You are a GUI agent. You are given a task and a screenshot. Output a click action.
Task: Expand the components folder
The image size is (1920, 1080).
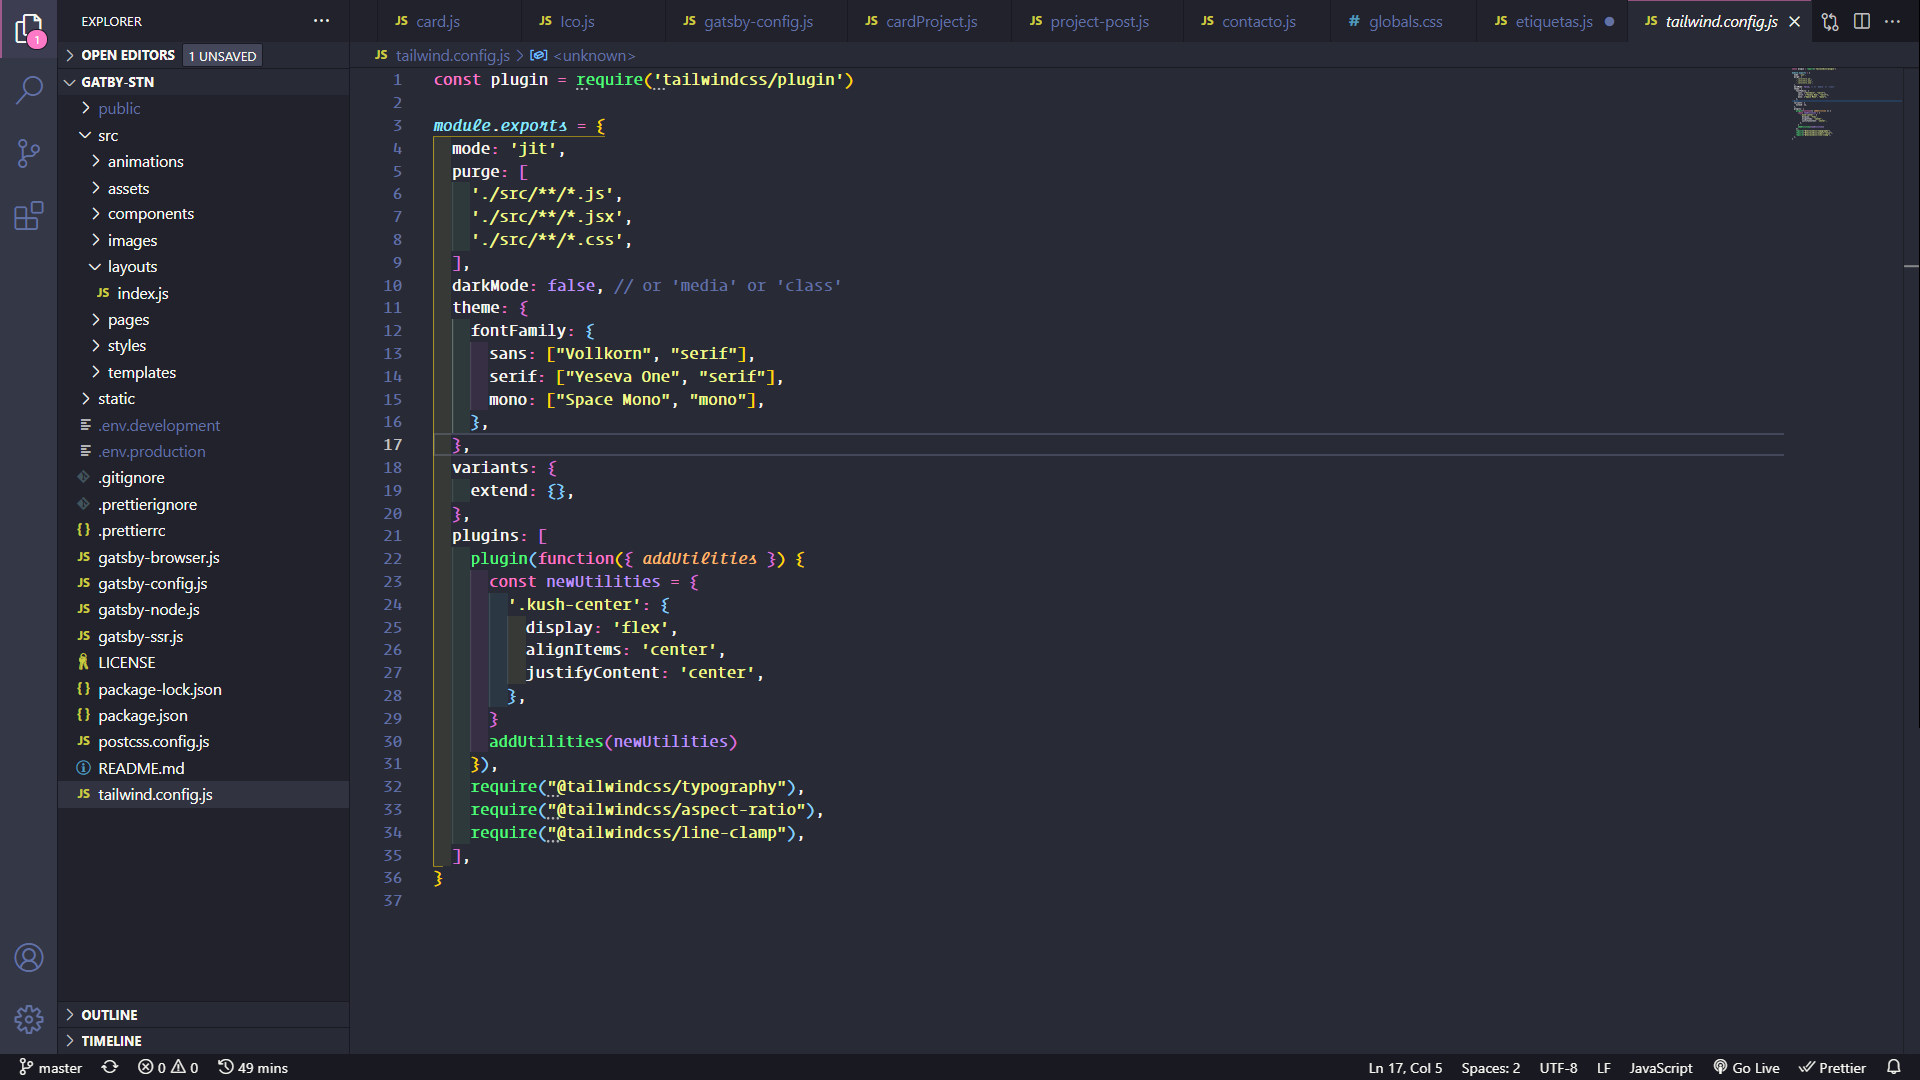[x=203, y=214]
